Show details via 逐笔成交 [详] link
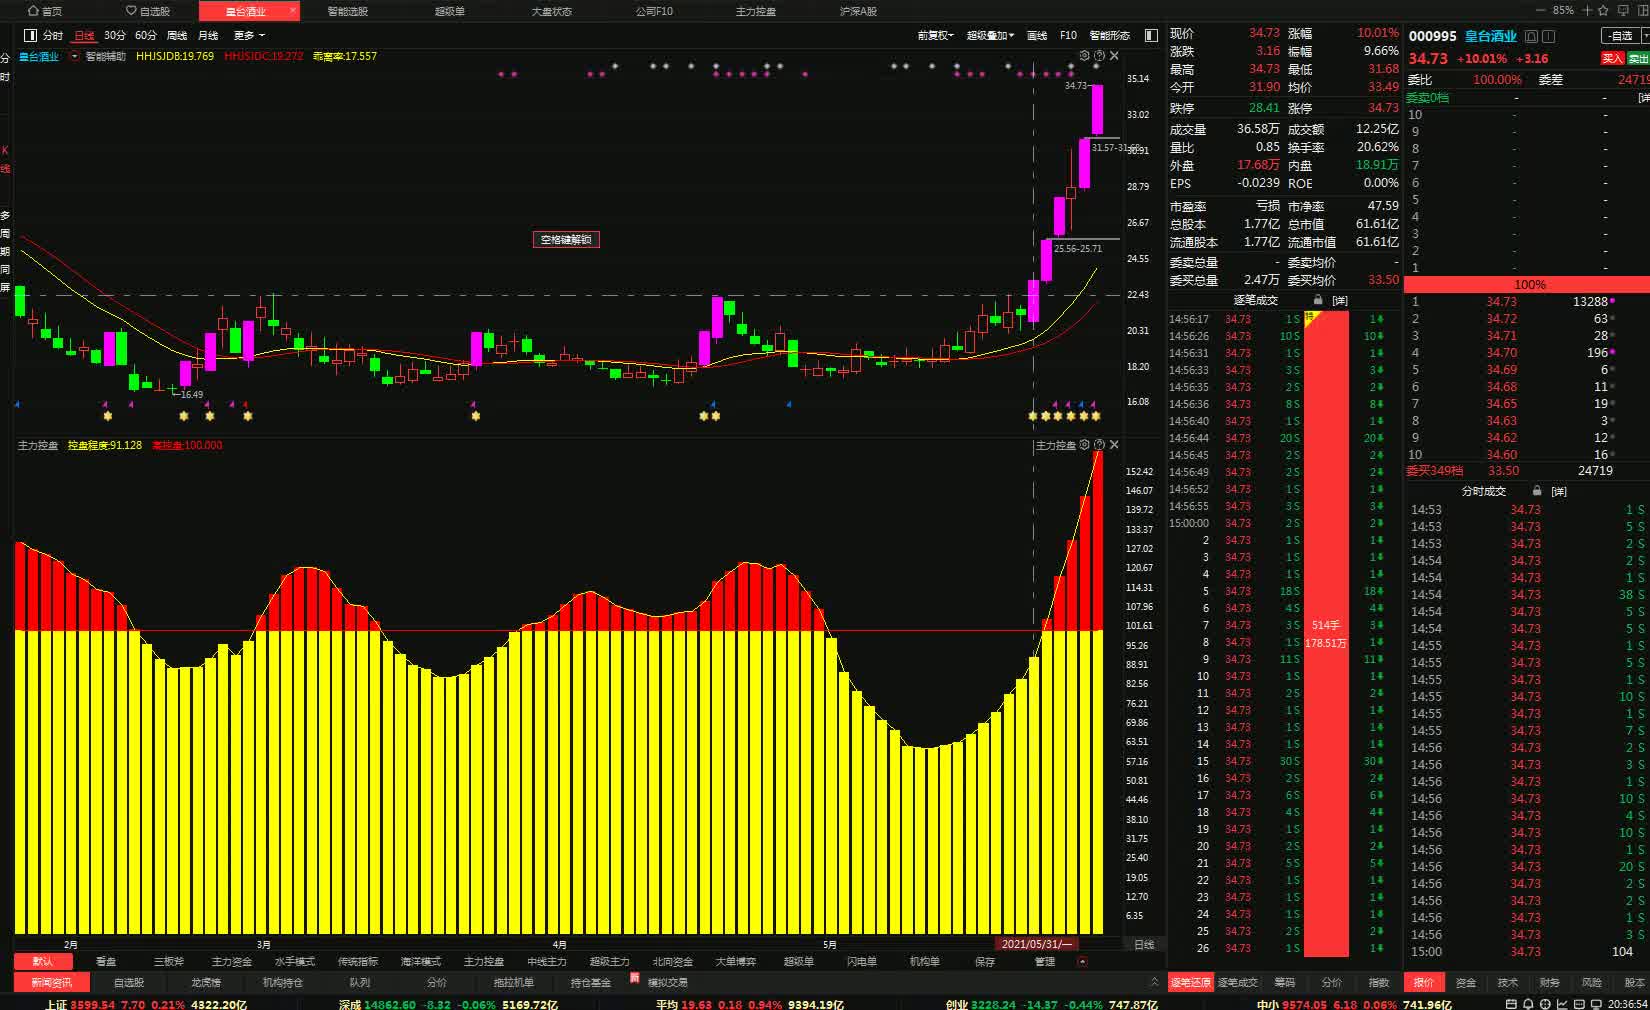Screen dimensions: 1650x1010 1340,300
